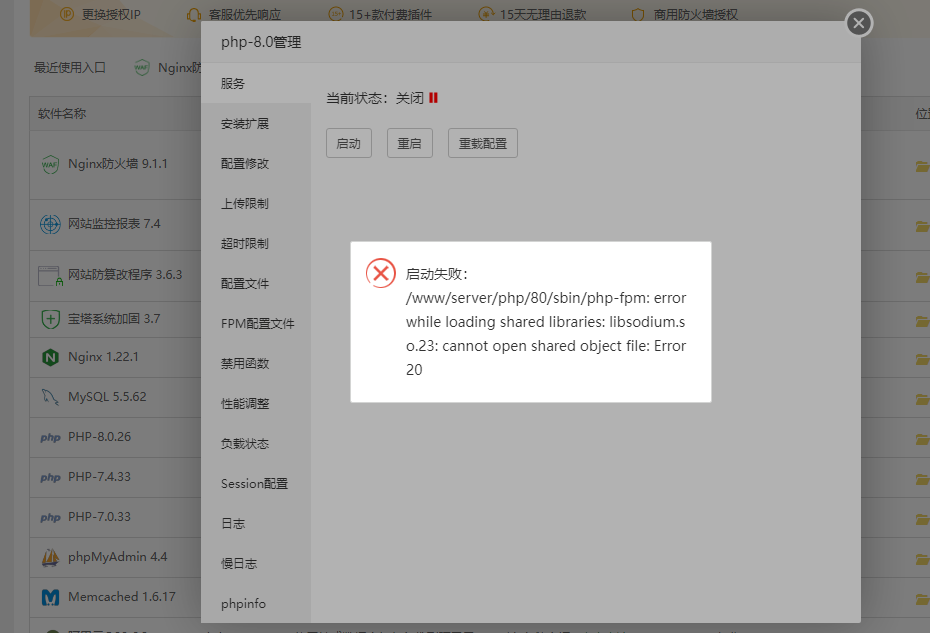Open folder icon in MySQL 5.5.62 row

[x=922, y=399]
